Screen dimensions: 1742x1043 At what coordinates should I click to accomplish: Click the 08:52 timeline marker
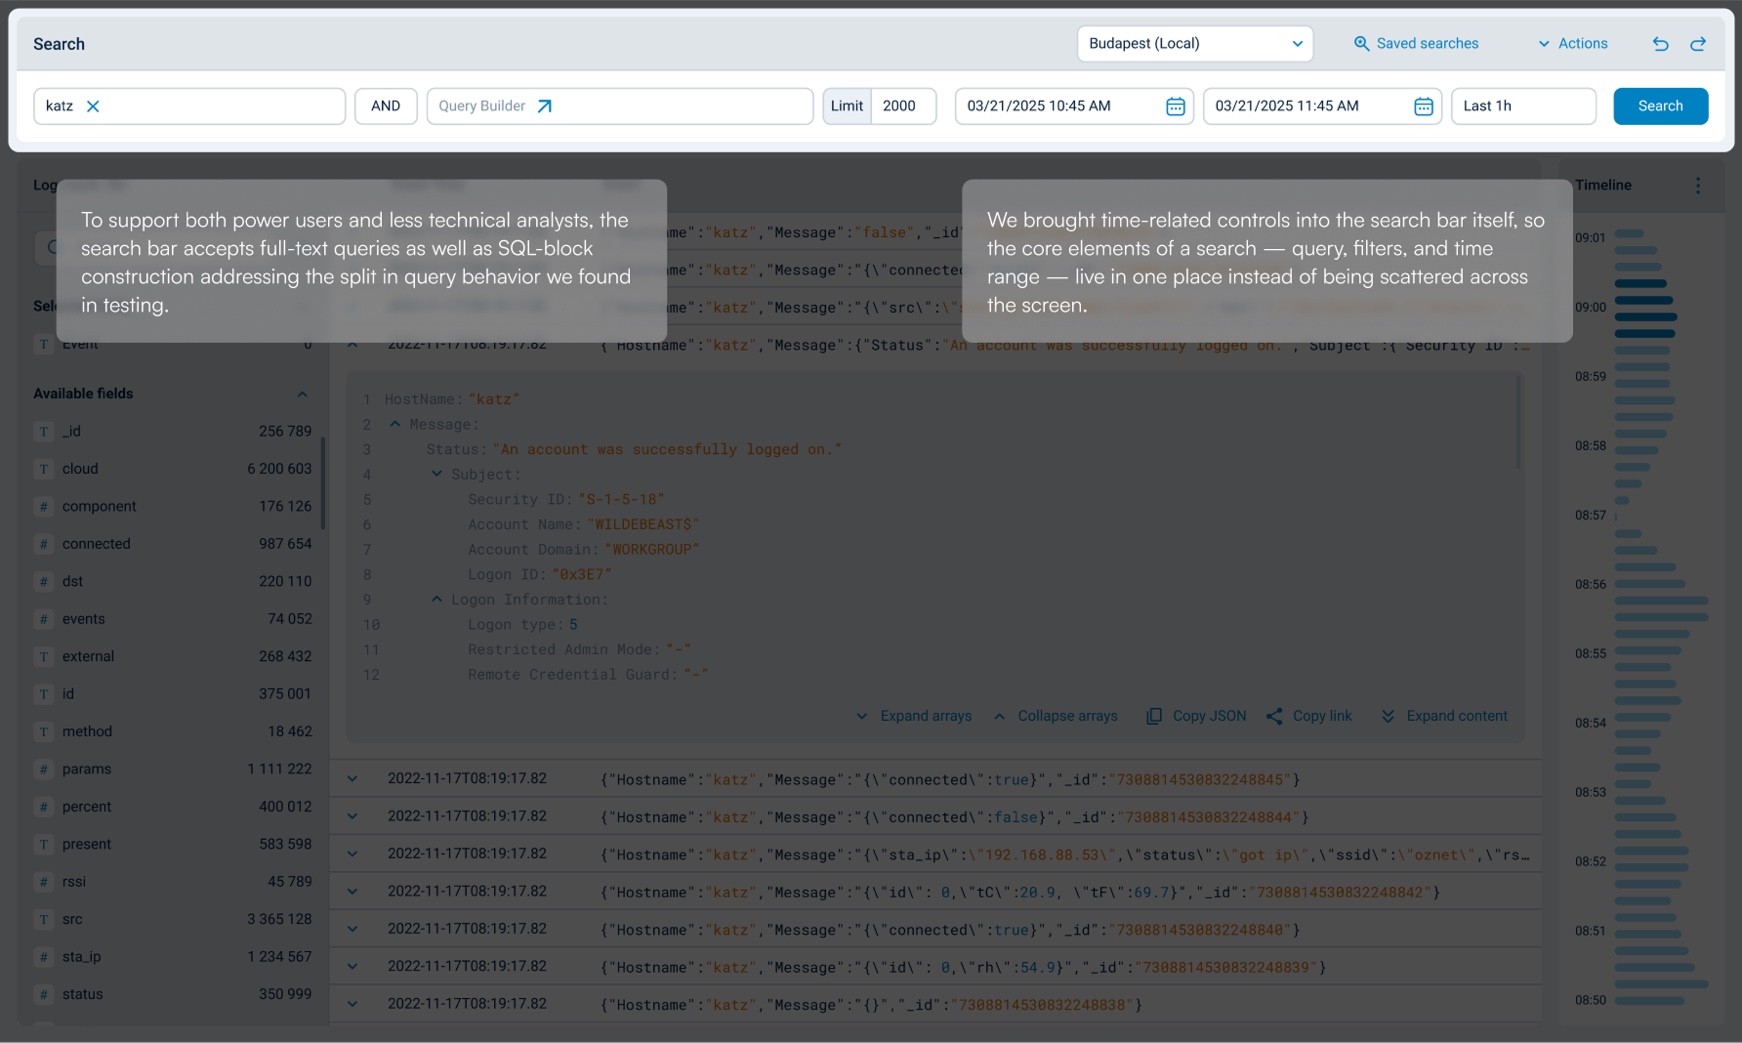click(1590, 861)
